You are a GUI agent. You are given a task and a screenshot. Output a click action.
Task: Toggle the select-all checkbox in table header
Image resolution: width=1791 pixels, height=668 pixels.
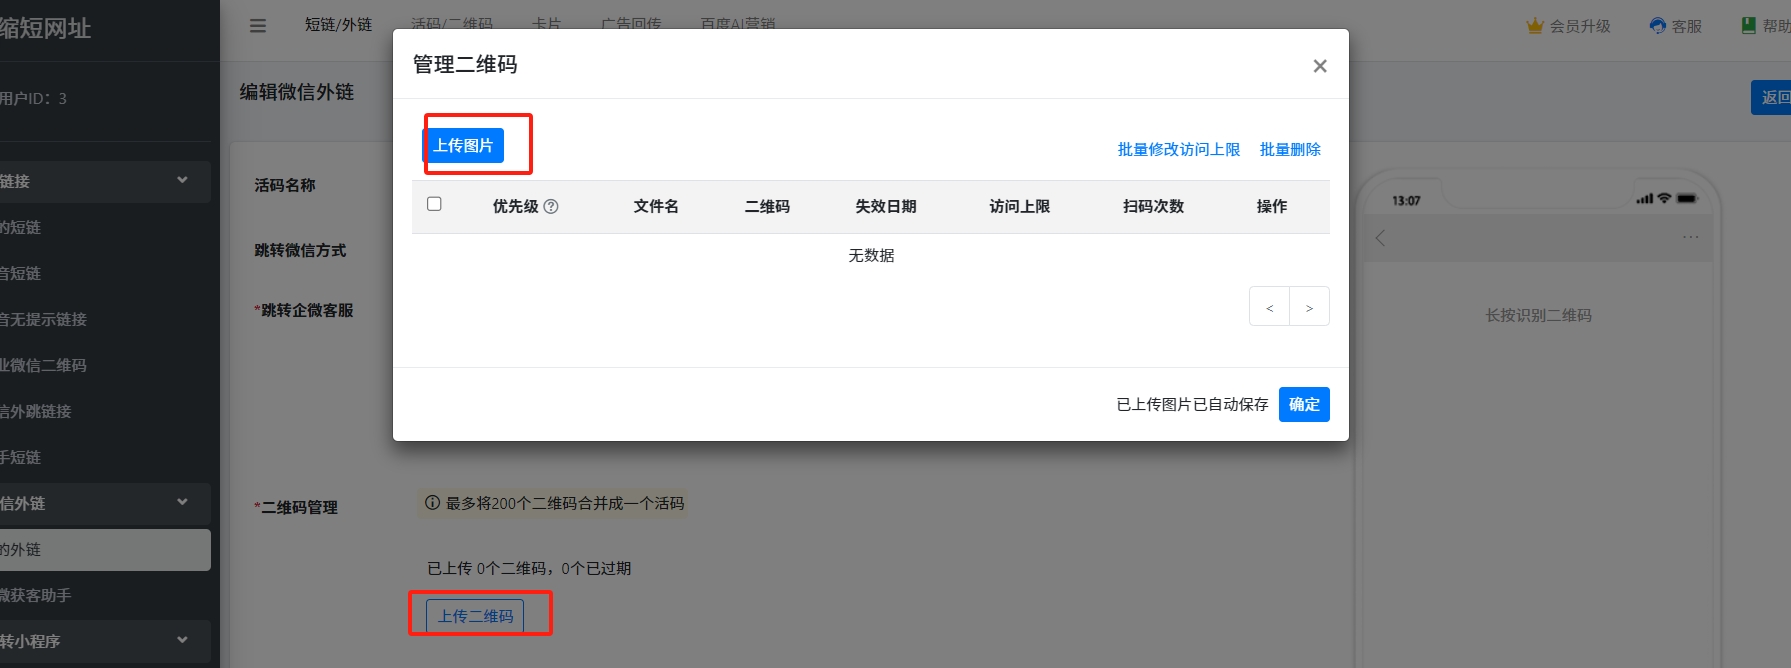click(x=434, y=204)
